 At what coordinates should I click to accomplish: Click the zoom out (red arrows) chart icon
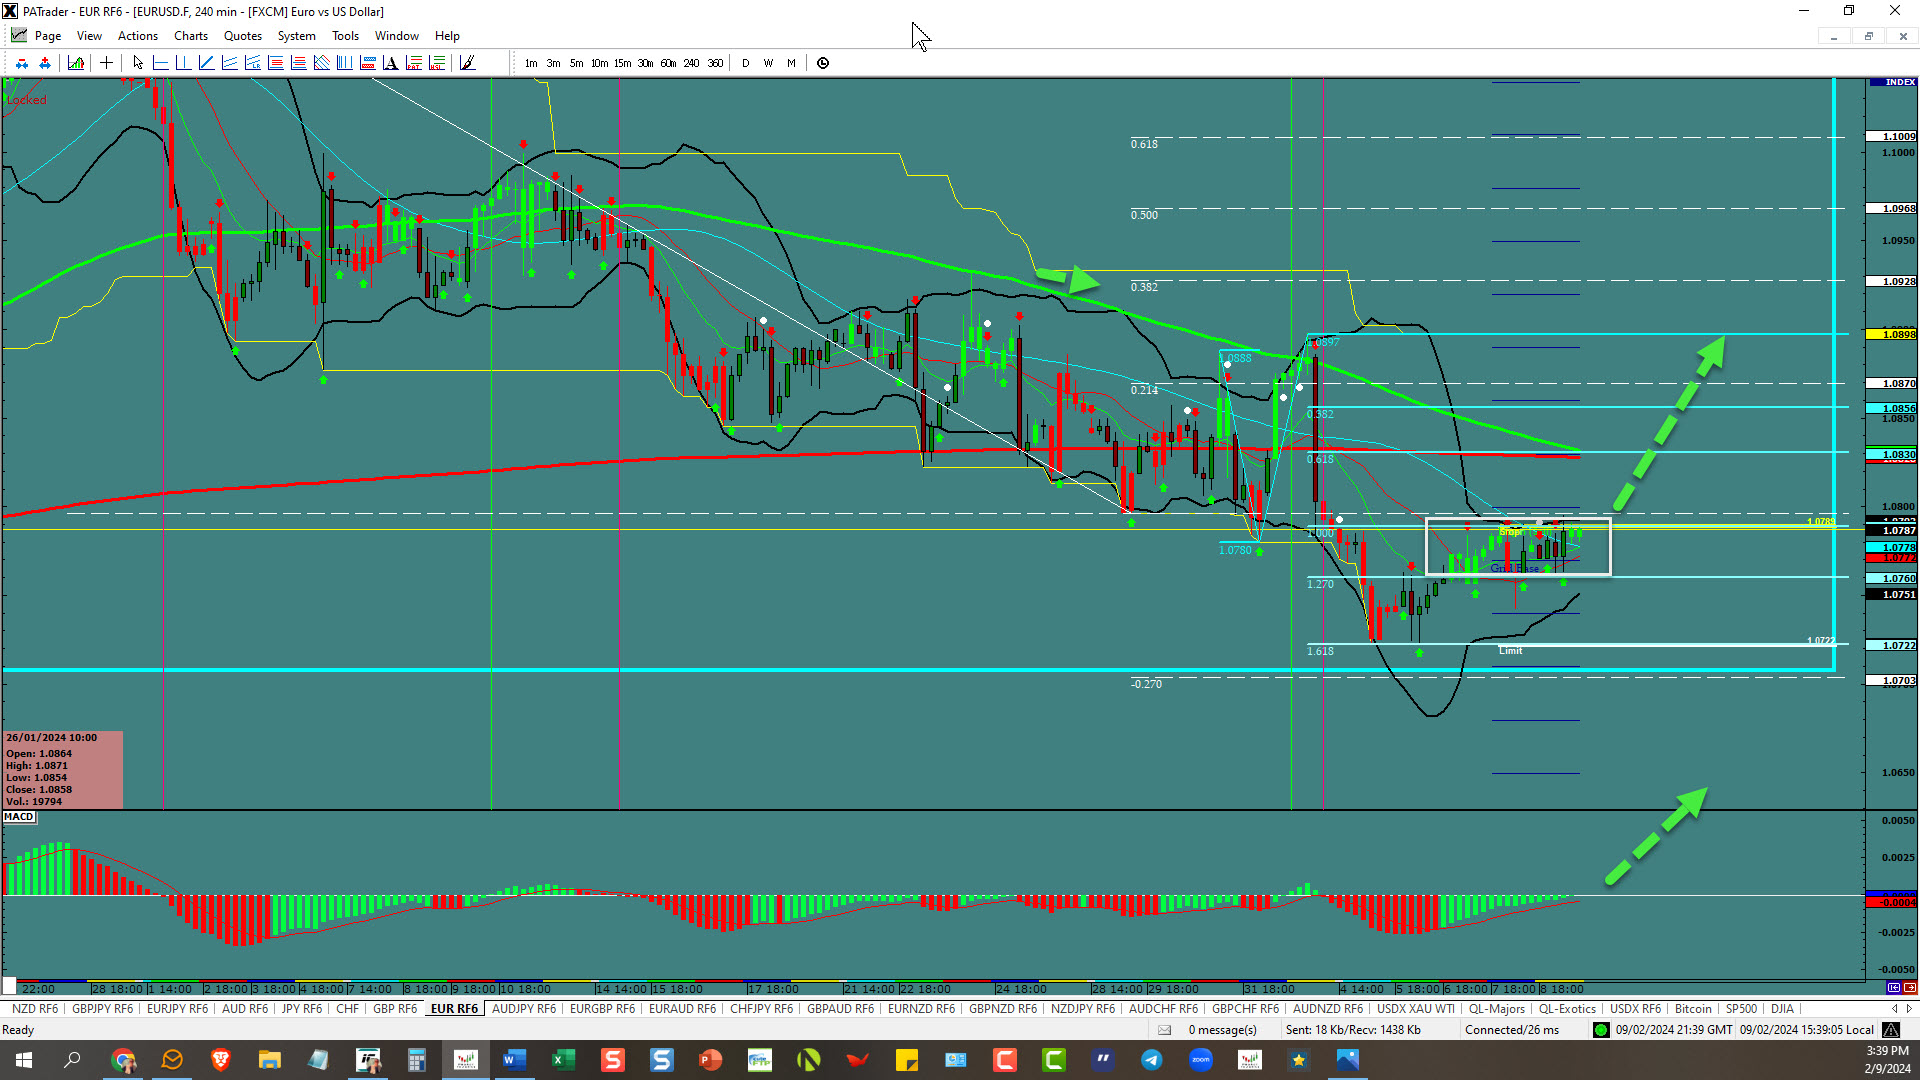tap(21, 63)
